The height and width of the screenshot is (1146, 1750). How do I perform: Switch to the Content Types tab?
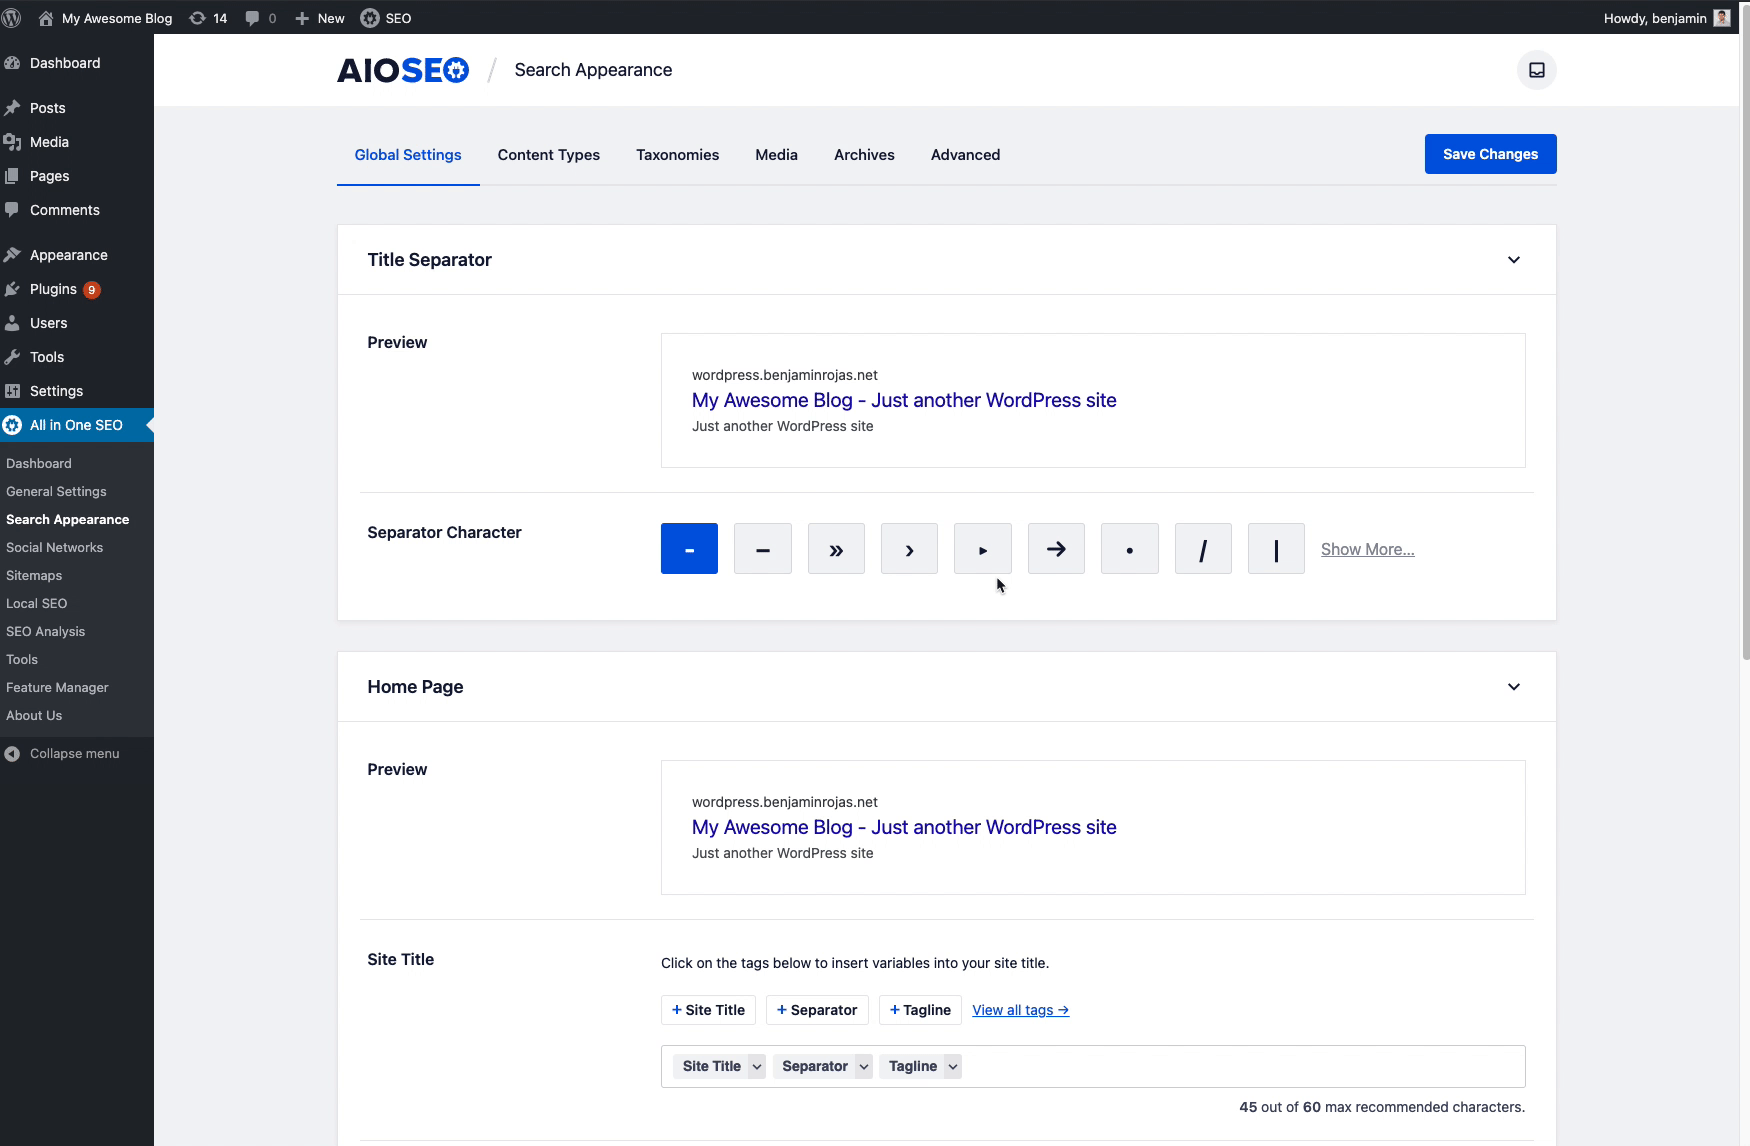(549, 155)
